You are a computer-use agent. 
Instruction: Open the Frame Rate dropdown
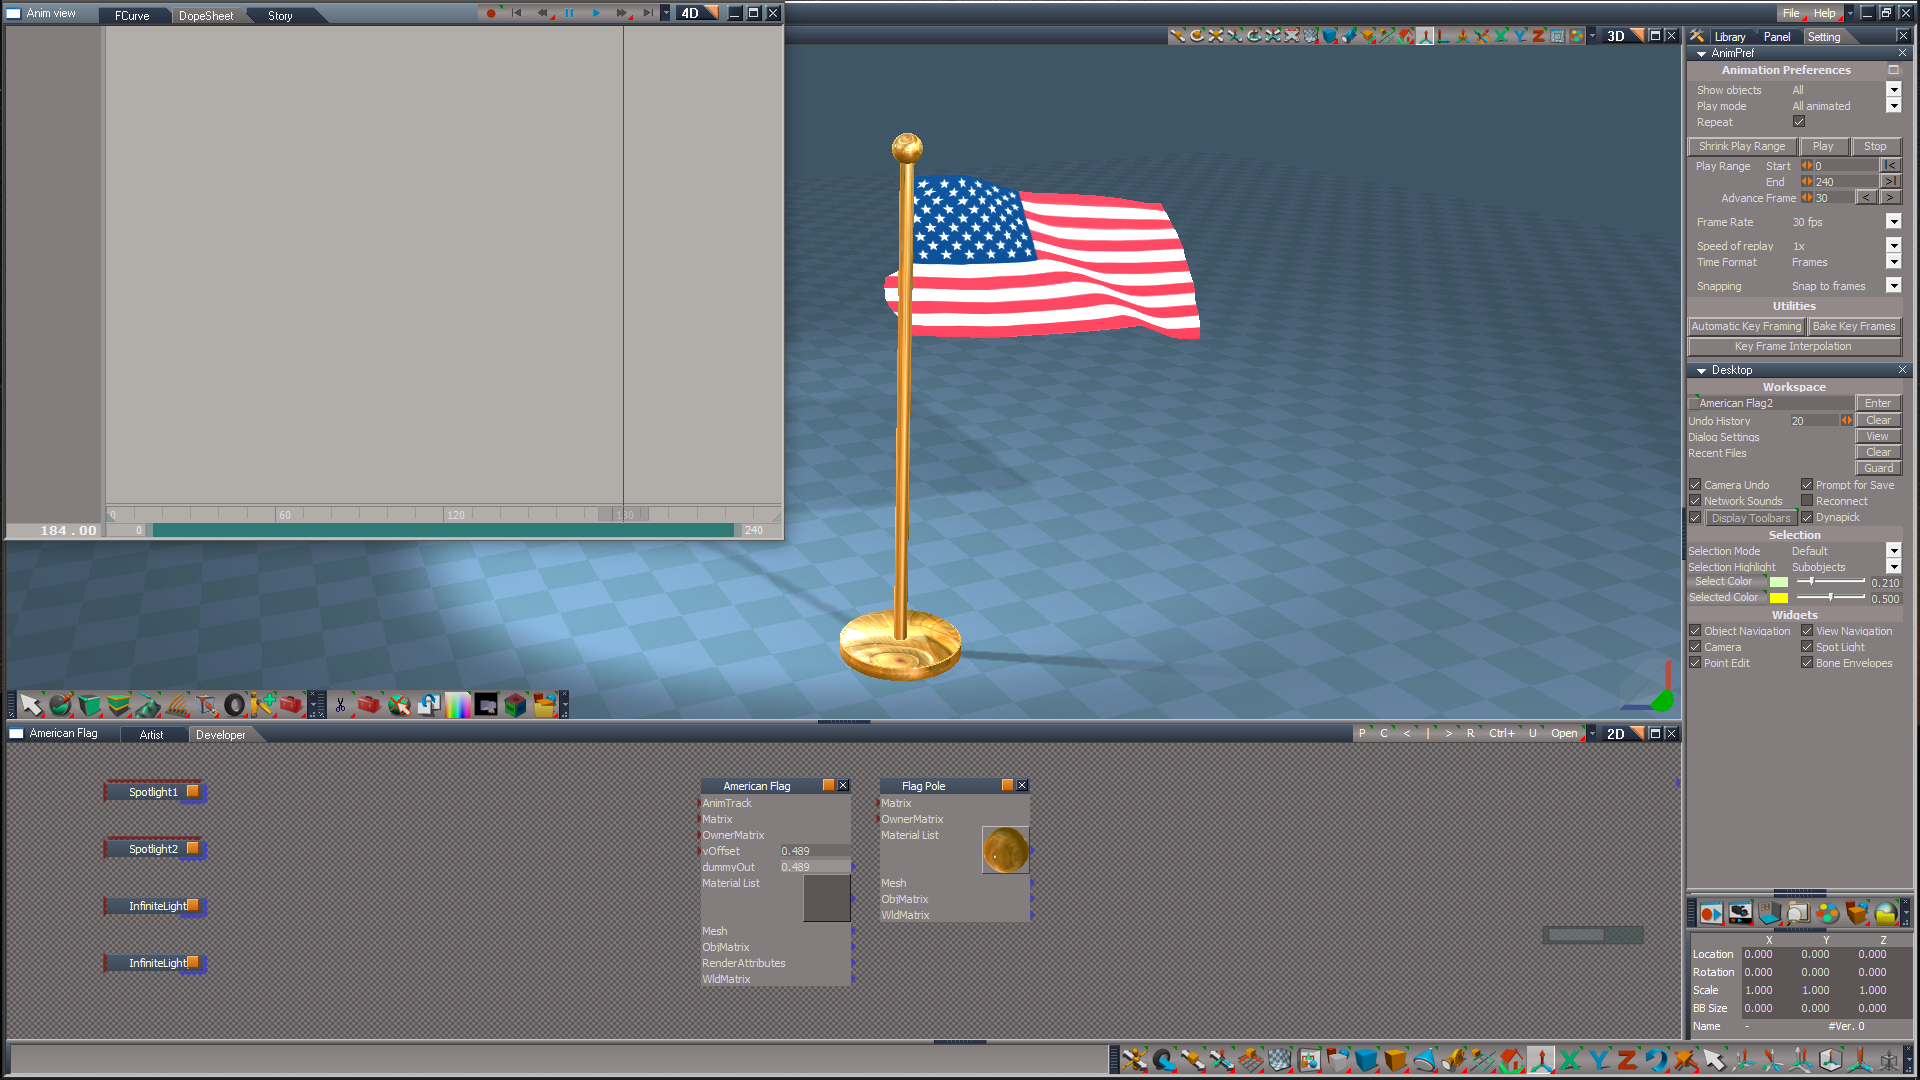1893,222
